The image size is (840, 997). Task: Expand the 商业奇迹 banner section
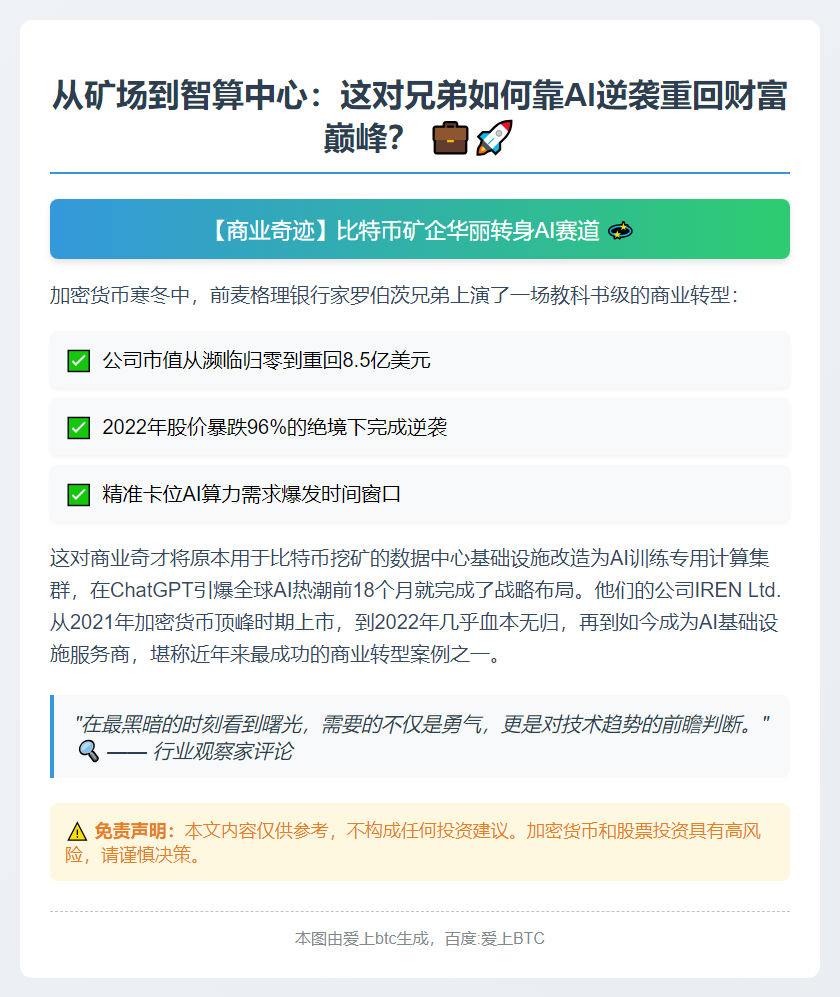(x=420, y=229)
